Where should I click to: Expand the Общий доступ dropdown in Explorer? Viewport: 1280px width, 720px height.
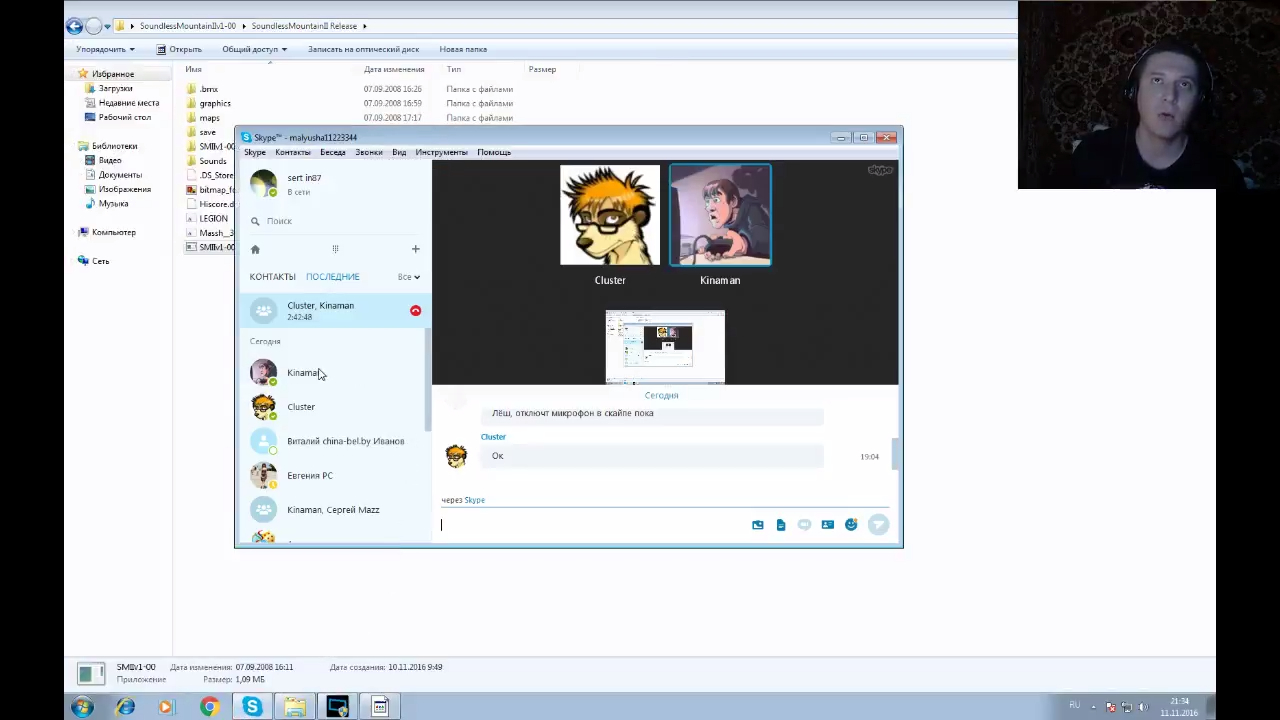(x=254, y=49)
